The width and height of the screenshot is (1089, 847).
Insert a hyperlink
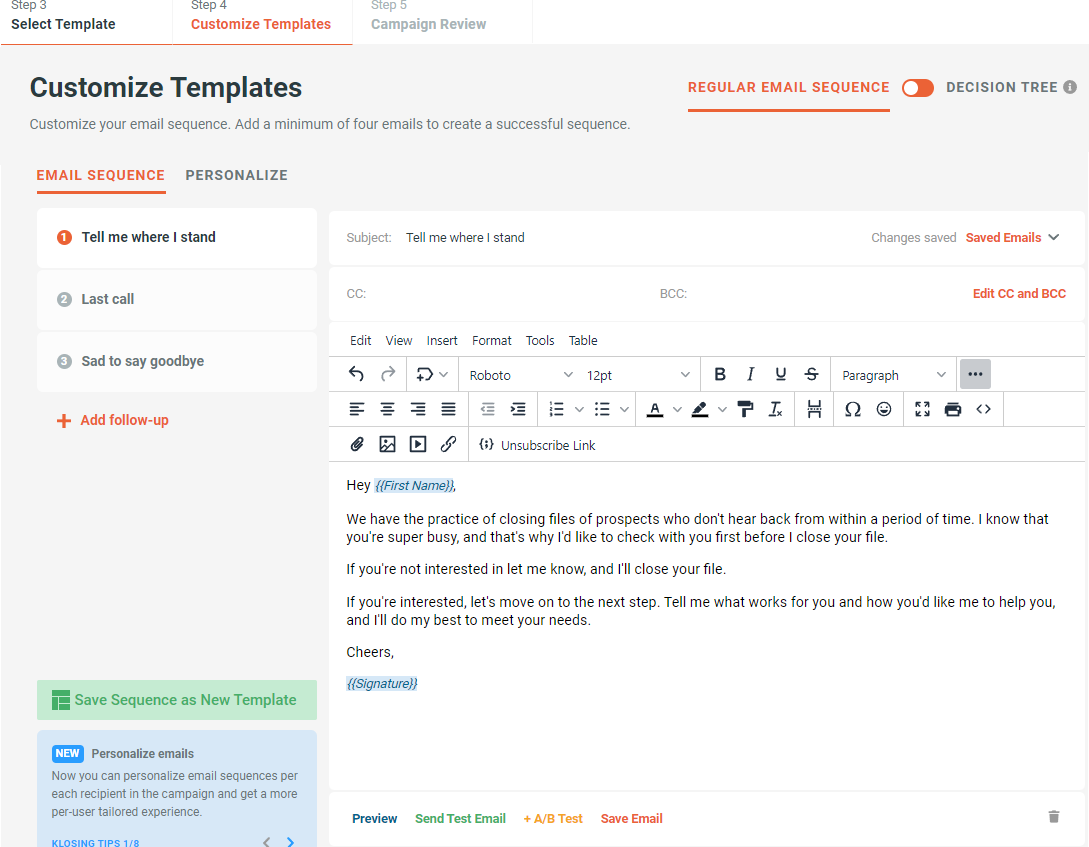[x=449, y=444]
